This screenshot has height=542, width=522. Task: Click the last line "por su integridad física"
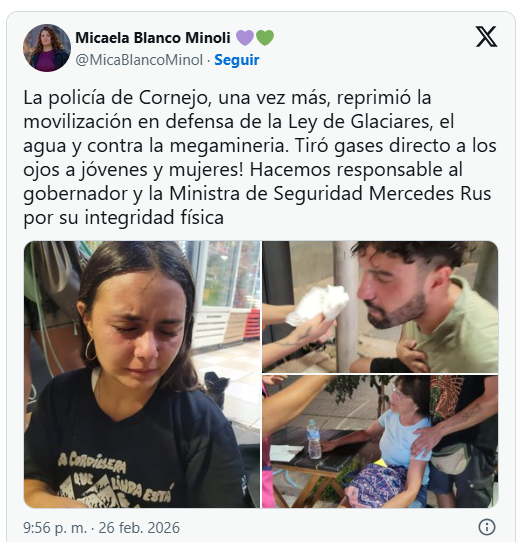(123, 218)
